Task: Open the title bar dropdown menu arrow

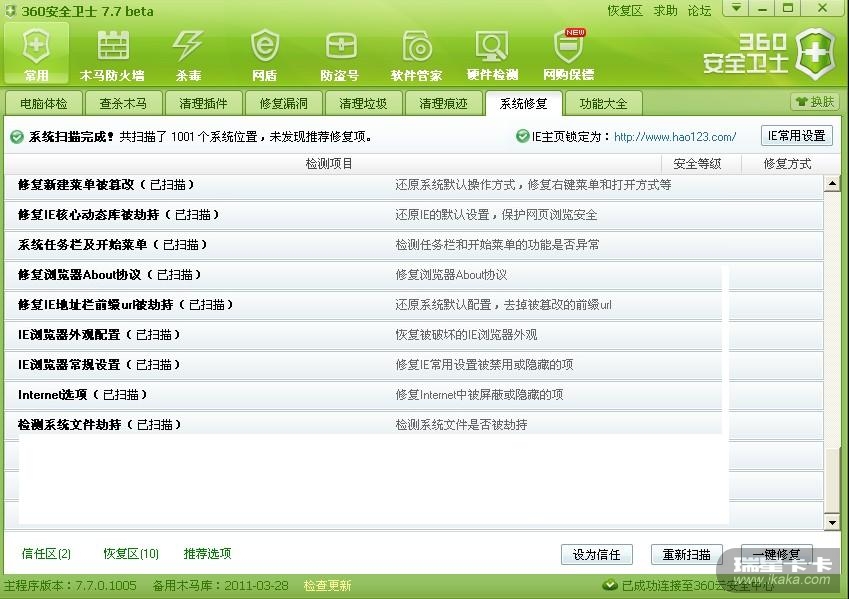Action: point(736,9)
